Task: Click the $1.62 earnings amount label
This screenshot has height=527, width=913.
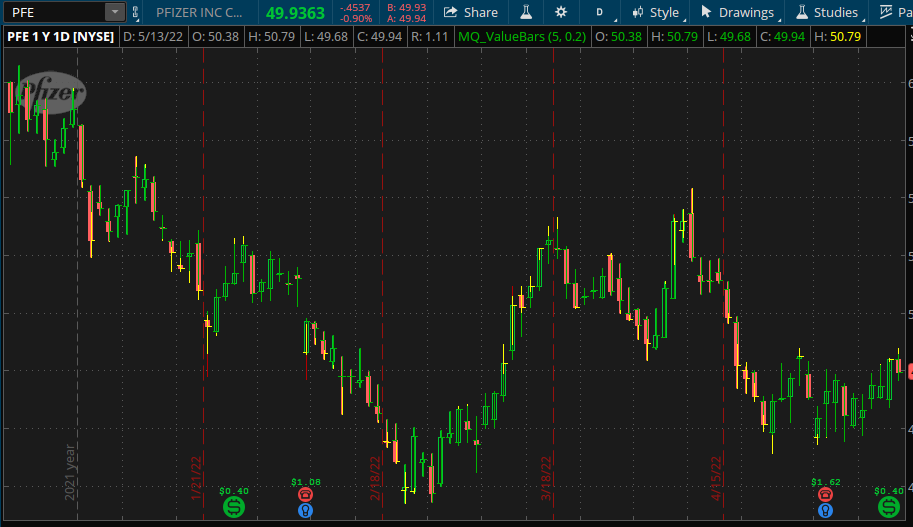Action: tap(826, 482)
